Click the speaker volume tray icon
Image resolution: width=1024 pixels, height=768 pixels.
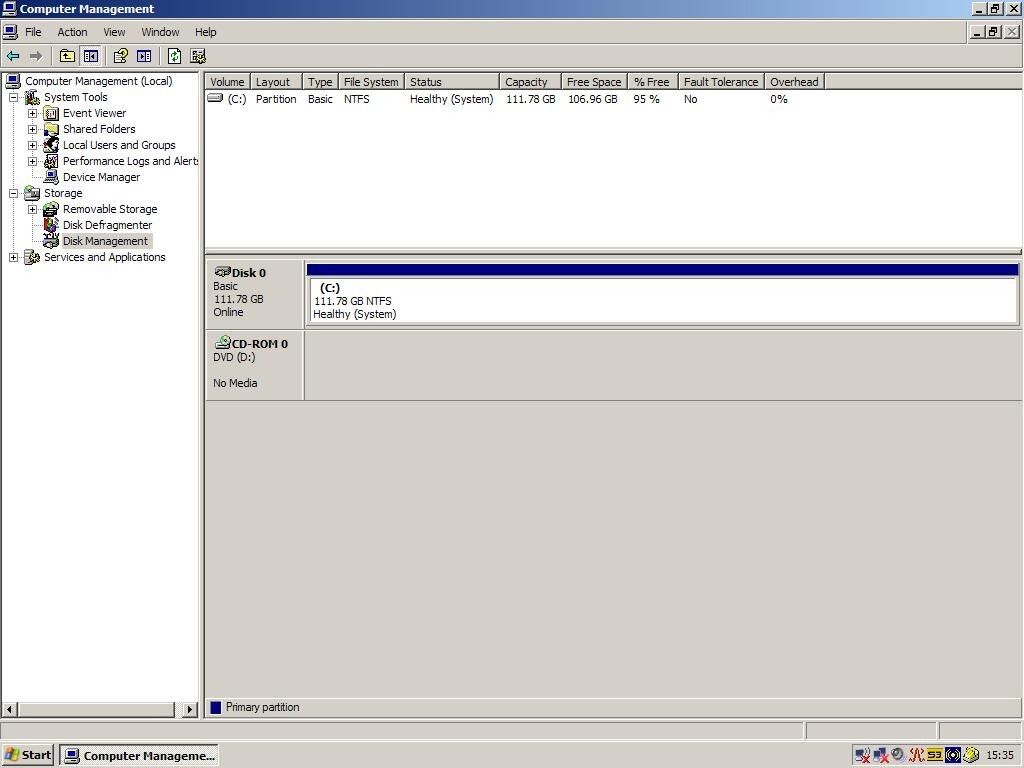899,756
